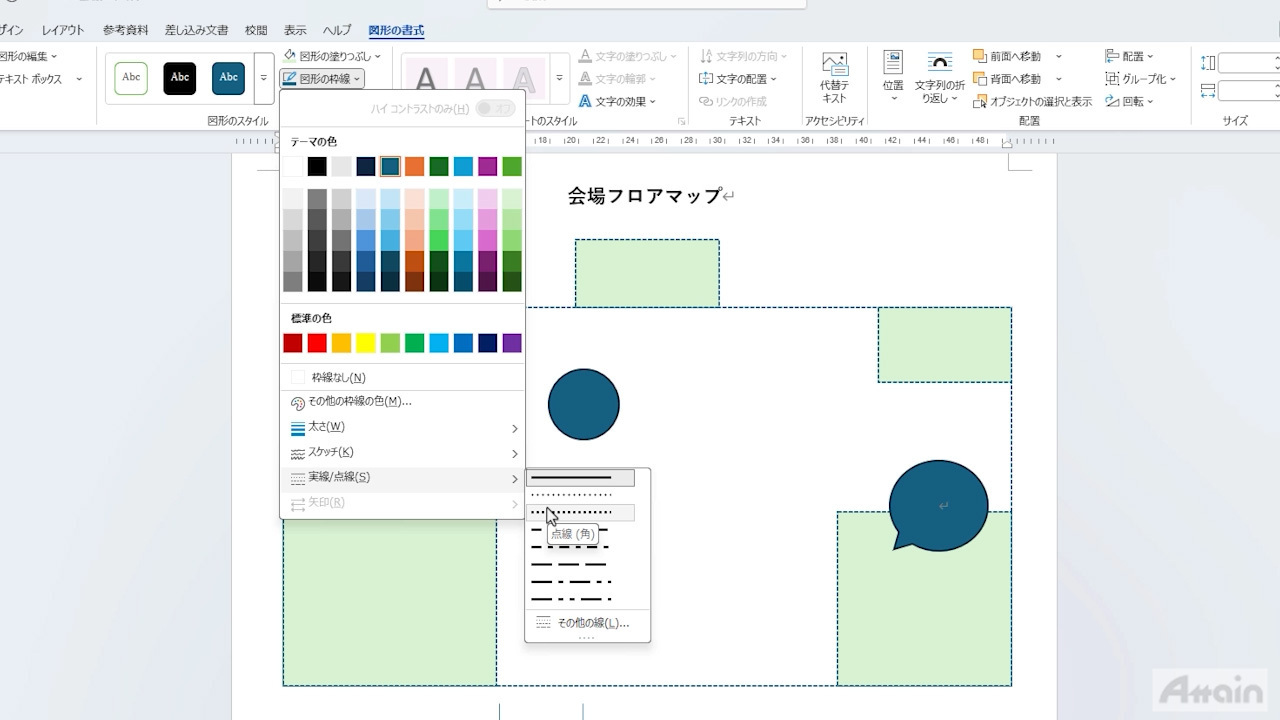Choose その他の線 more lines option

587,622
